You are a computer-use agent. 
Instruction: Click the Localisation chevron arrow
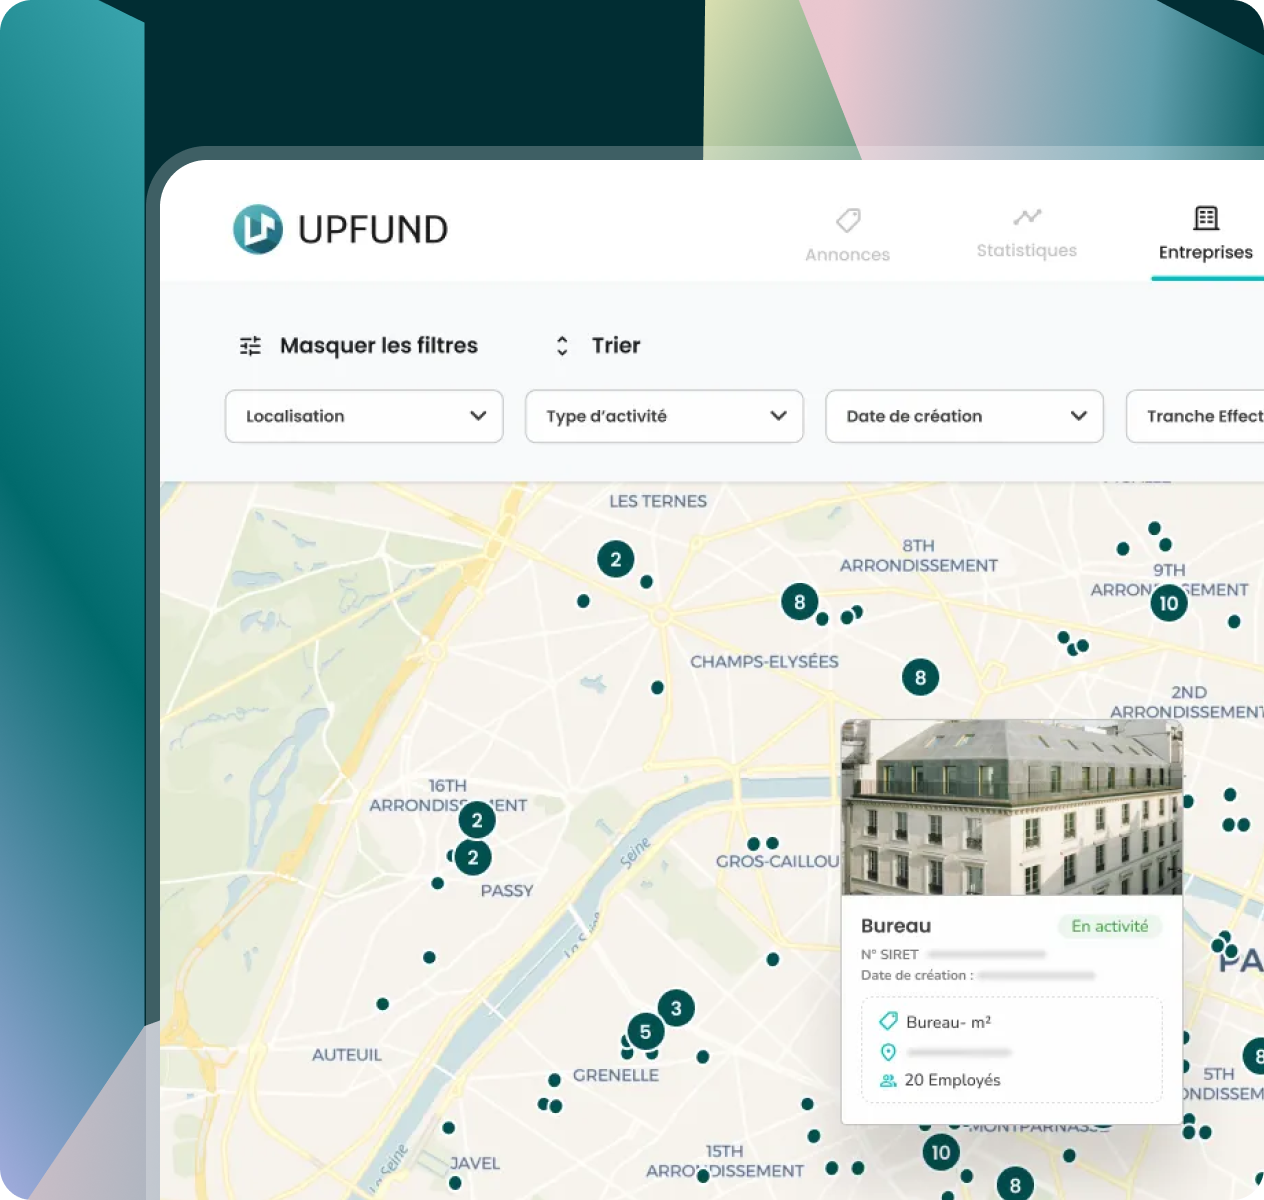[x=478, y=416]
